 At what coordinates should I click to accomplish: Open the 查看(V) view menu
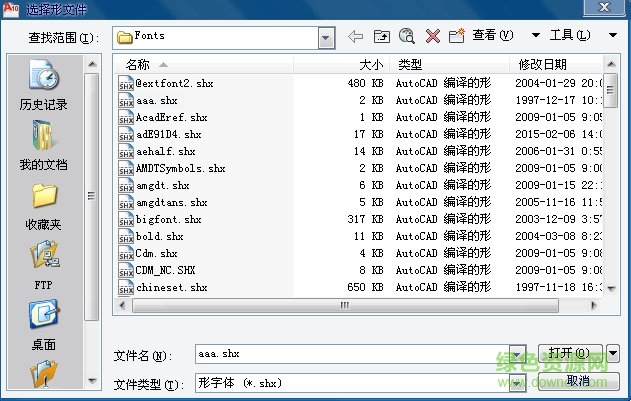tap(493, 35)
